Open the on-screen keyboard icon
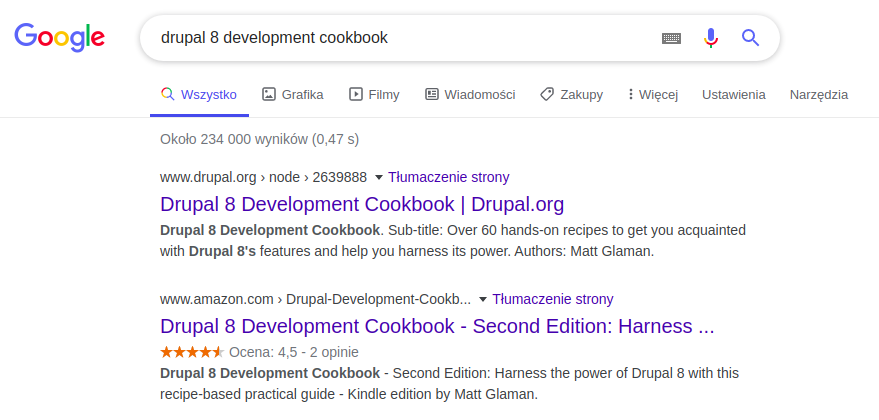The image size is (879, 420). click(x=671, y=38)
